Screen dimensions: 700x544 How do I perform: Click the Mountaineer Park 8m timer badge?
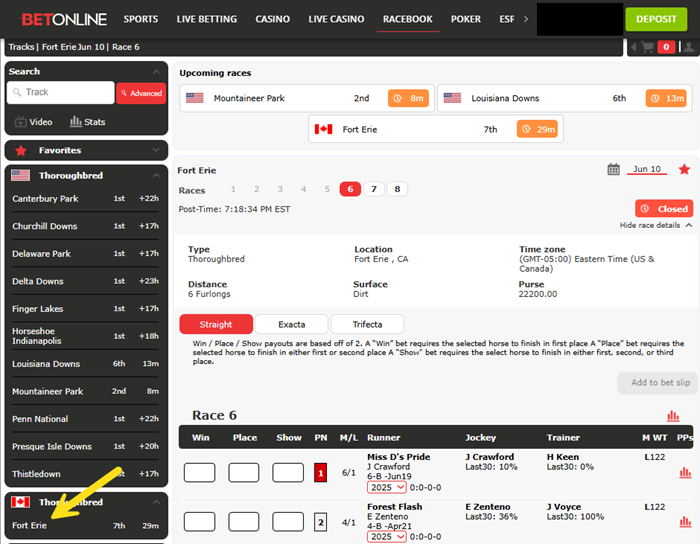408,98
